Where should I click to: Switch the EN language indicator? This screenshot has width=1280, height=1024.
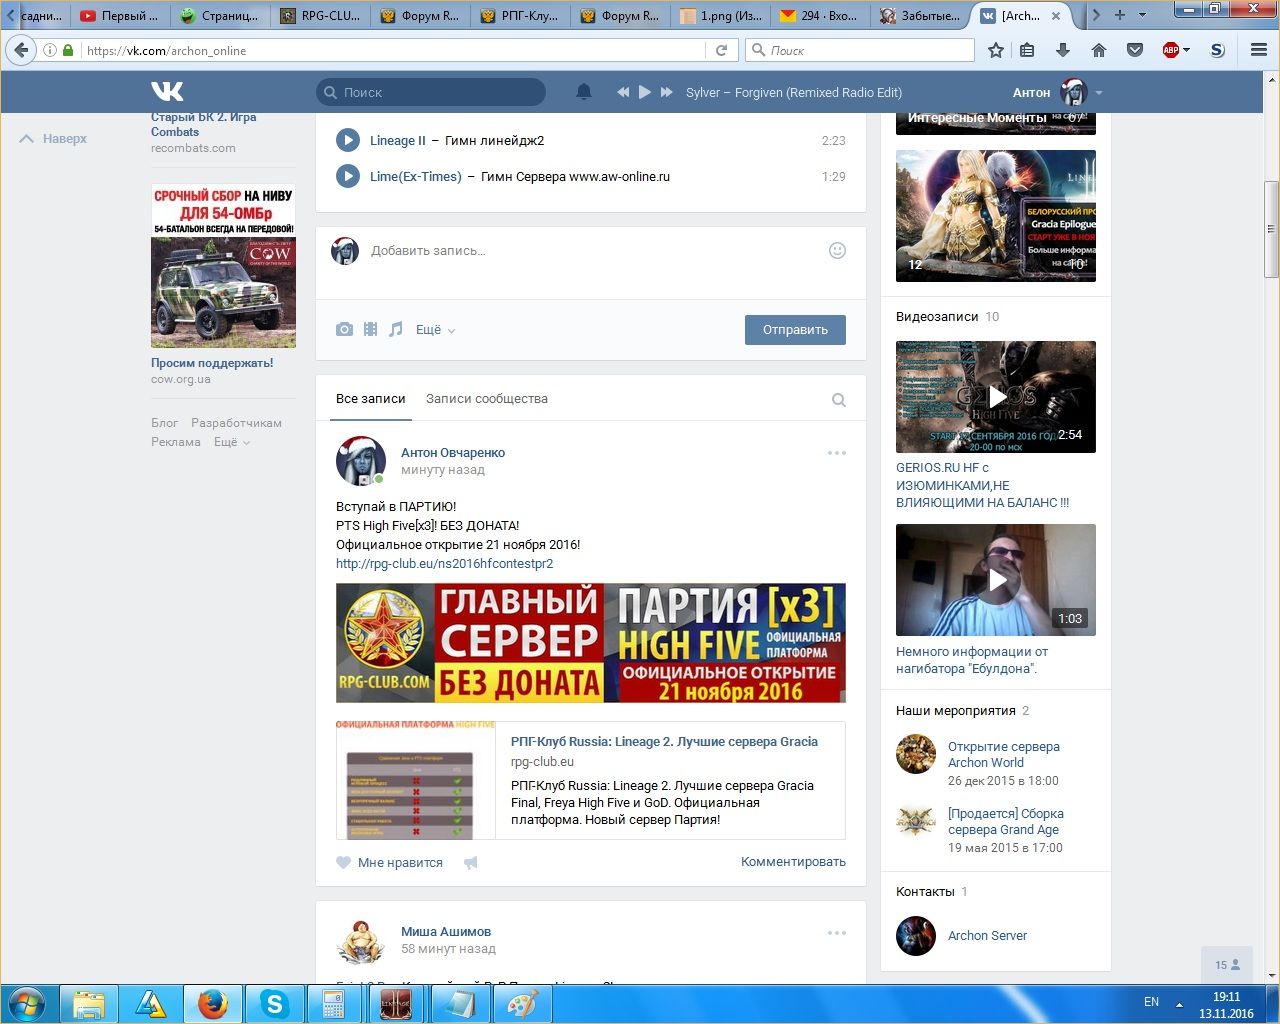pyautogui.click(x=1151, y=1002)
